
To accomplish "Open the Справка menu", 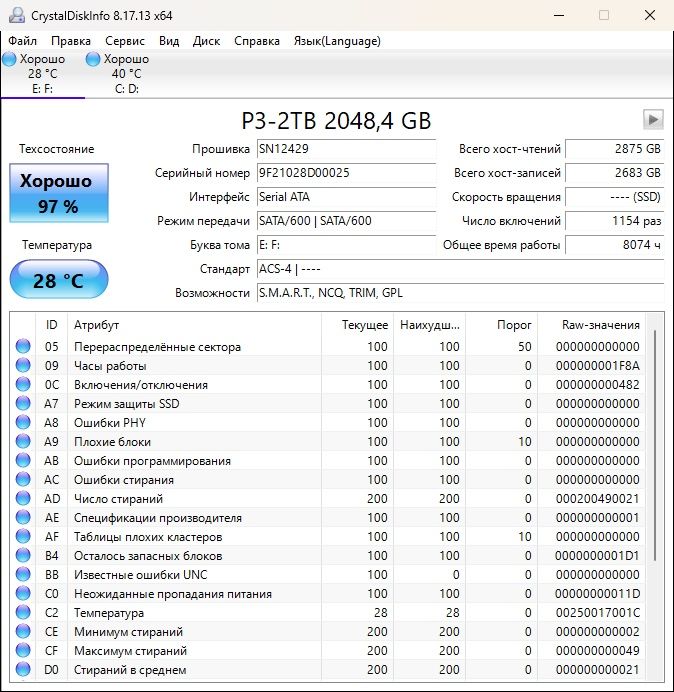I will (257, 41).
